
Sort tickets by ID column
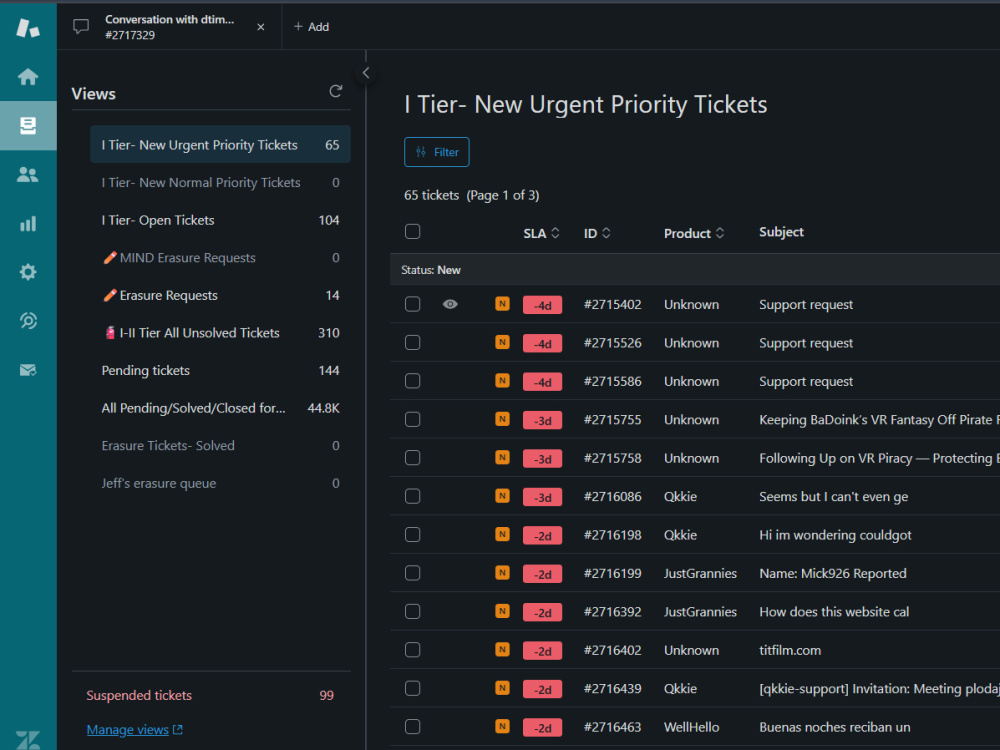click(x=597, y=233)
